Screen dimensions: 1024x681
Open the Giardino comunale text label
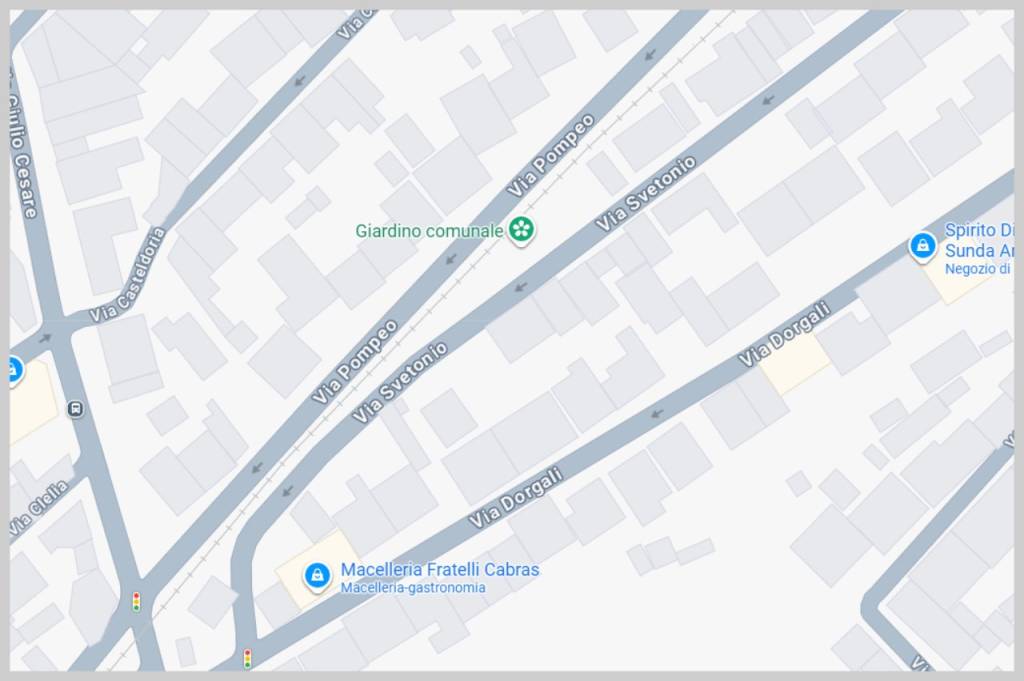pos(429,230)
